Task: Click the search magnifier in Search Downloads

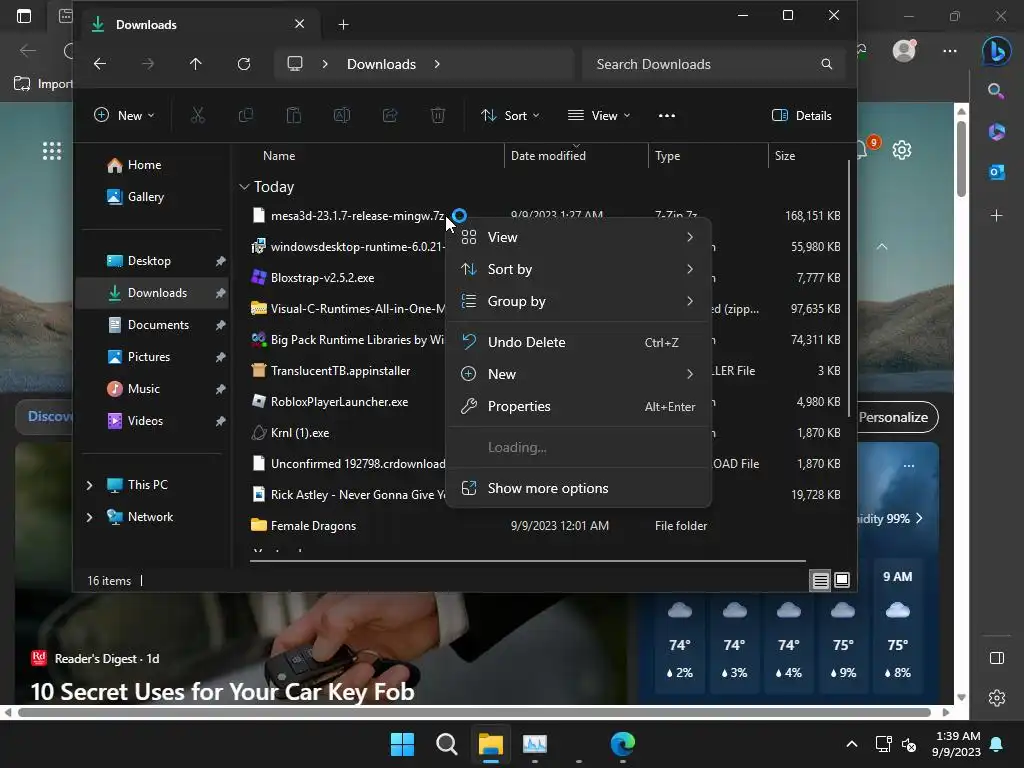Action: [827, 64]
